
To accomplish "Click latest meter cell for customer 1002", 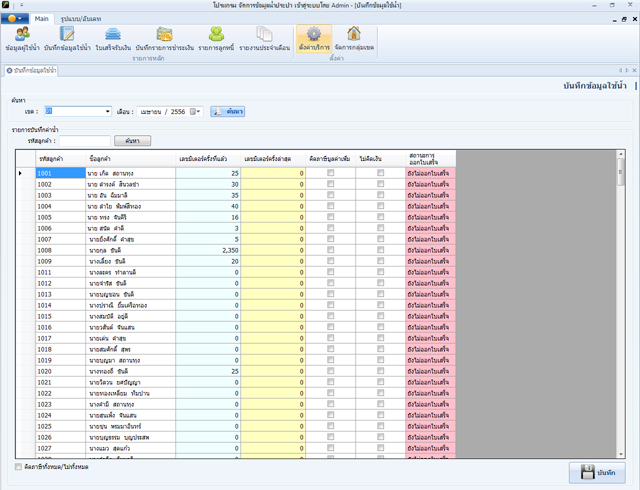I will click(273, 184).
